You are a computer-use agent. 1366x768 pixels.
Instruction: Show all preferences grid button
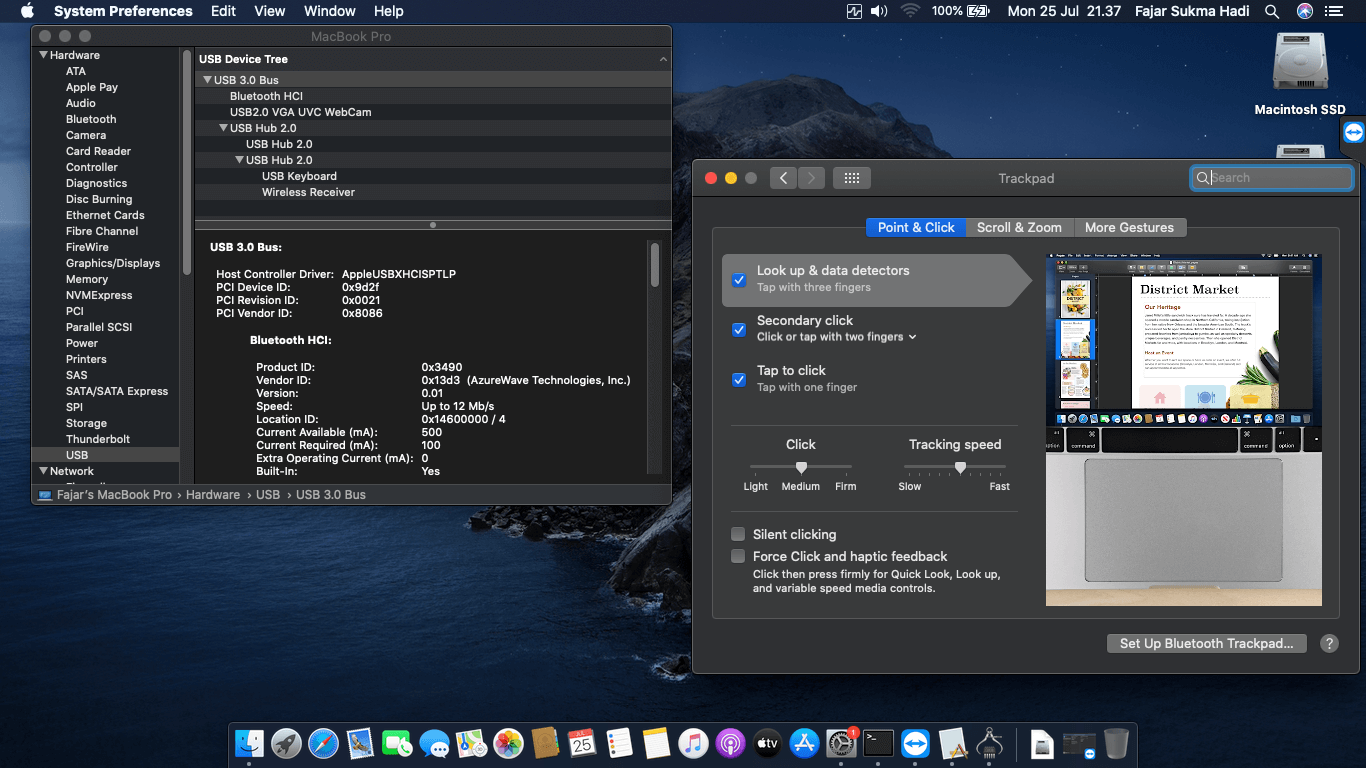coord(852,178)
